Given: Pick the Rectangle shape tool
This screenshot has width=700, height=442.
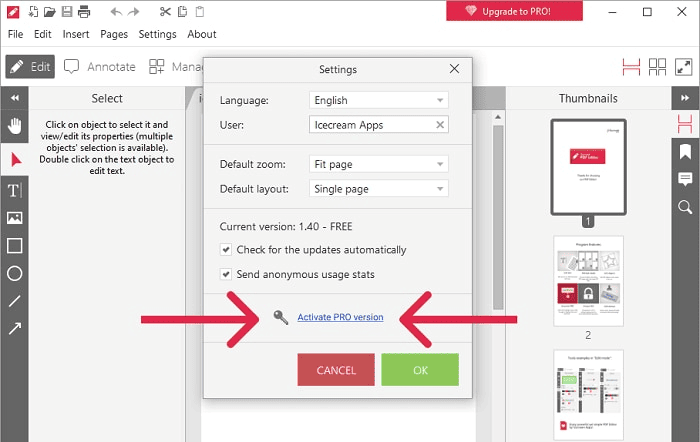Looking at the screenshot, I should pyautogui.click(x=15, y=246).
